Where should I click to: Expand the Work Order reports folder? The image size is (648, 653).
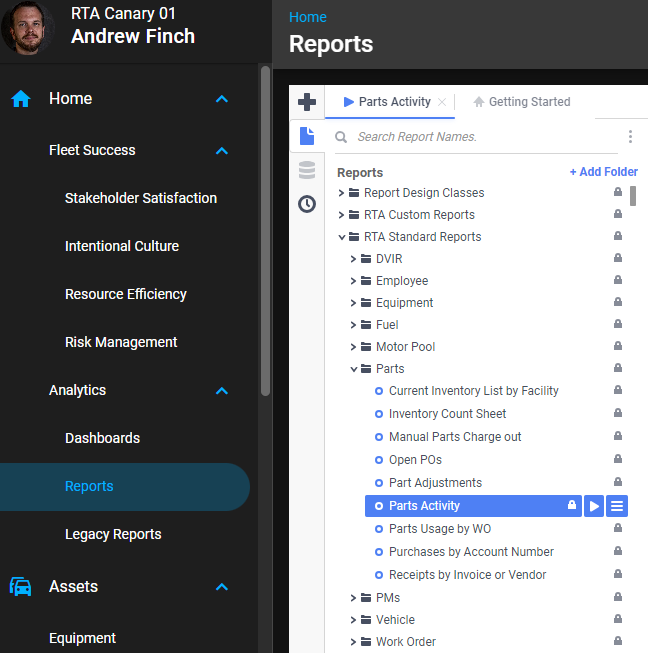tap(354, 642)
